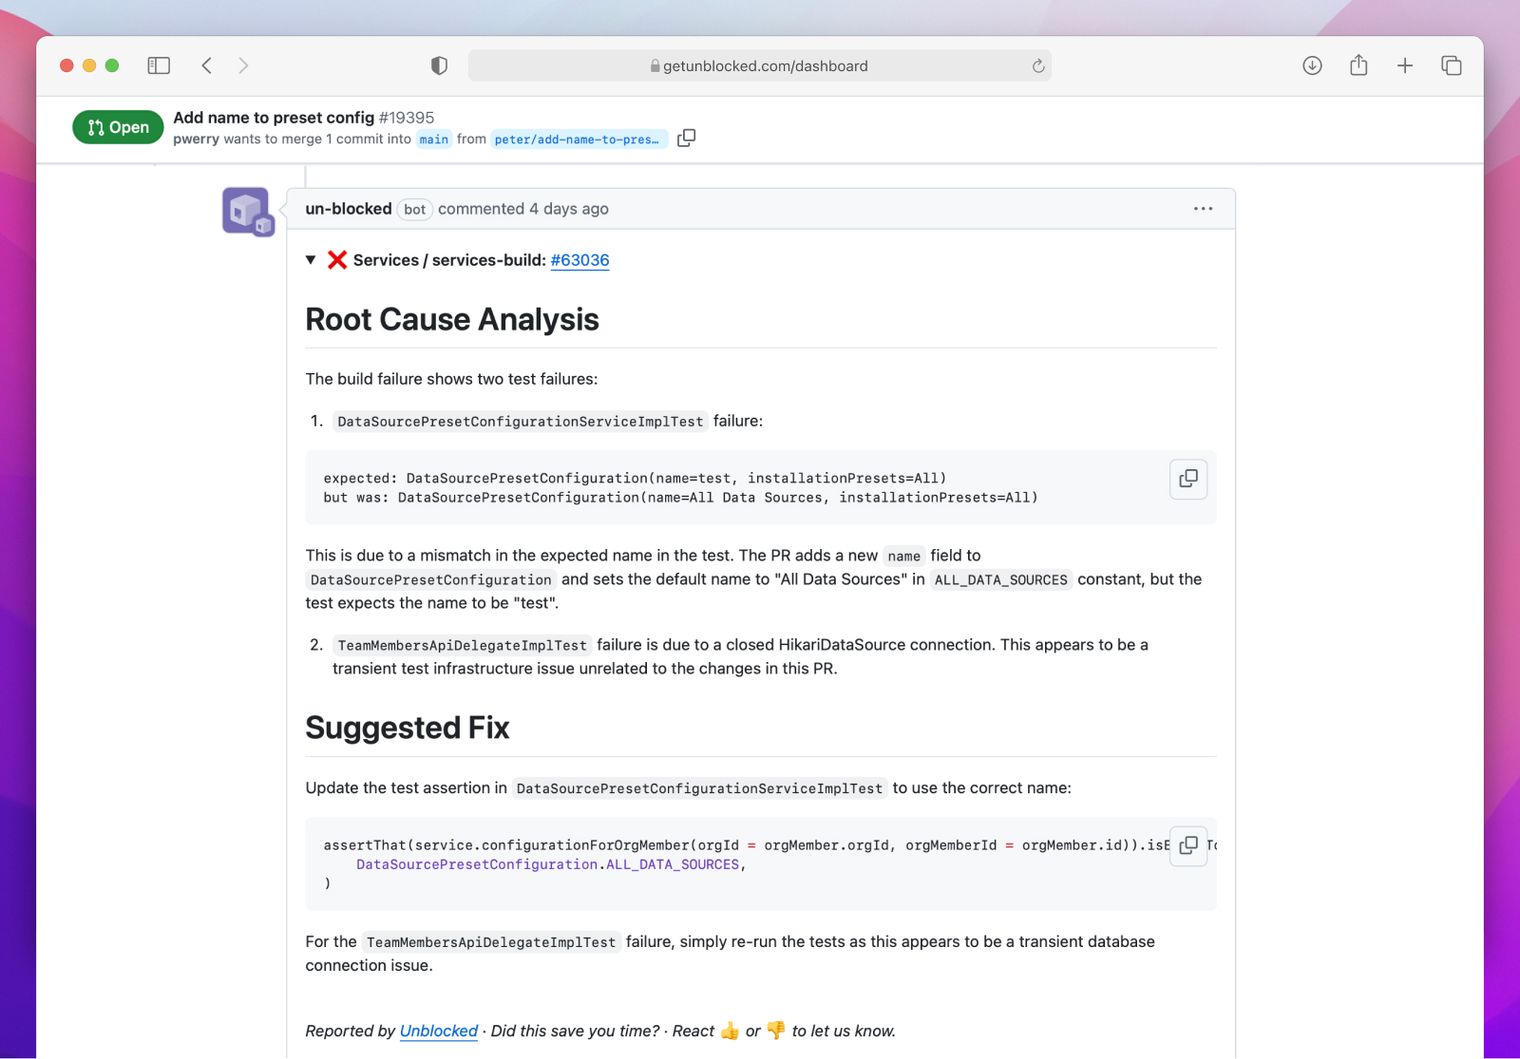Open the Share icon in Safari toolbar
Image resolution: width=1520 pixels, height=1059 pixels.
(1358, 65)
